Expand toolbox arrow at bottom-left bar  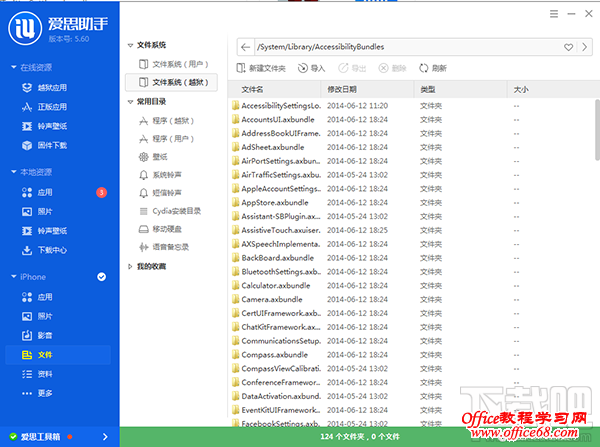[x=105, y=437]
